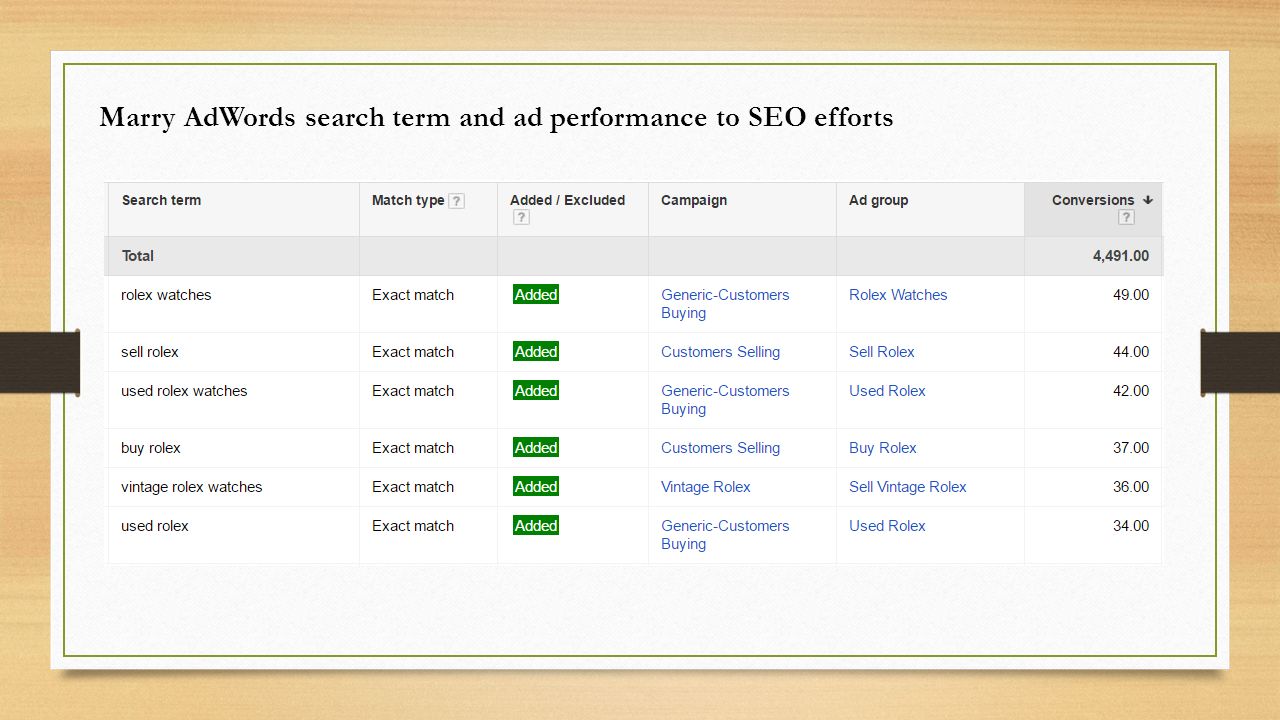Click Exact match in the used rolex watches row

tap(413, 391)
